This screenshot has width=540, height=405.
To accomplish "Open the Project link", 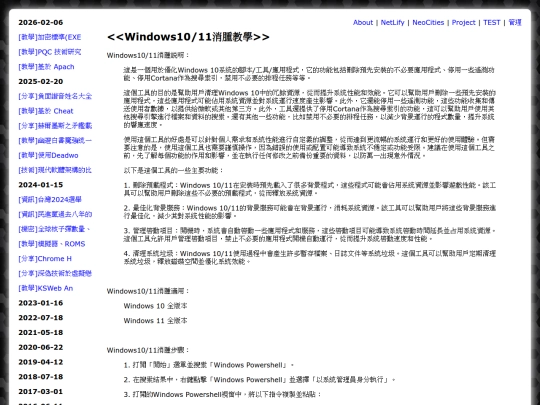I will click(x=464, y=22).
